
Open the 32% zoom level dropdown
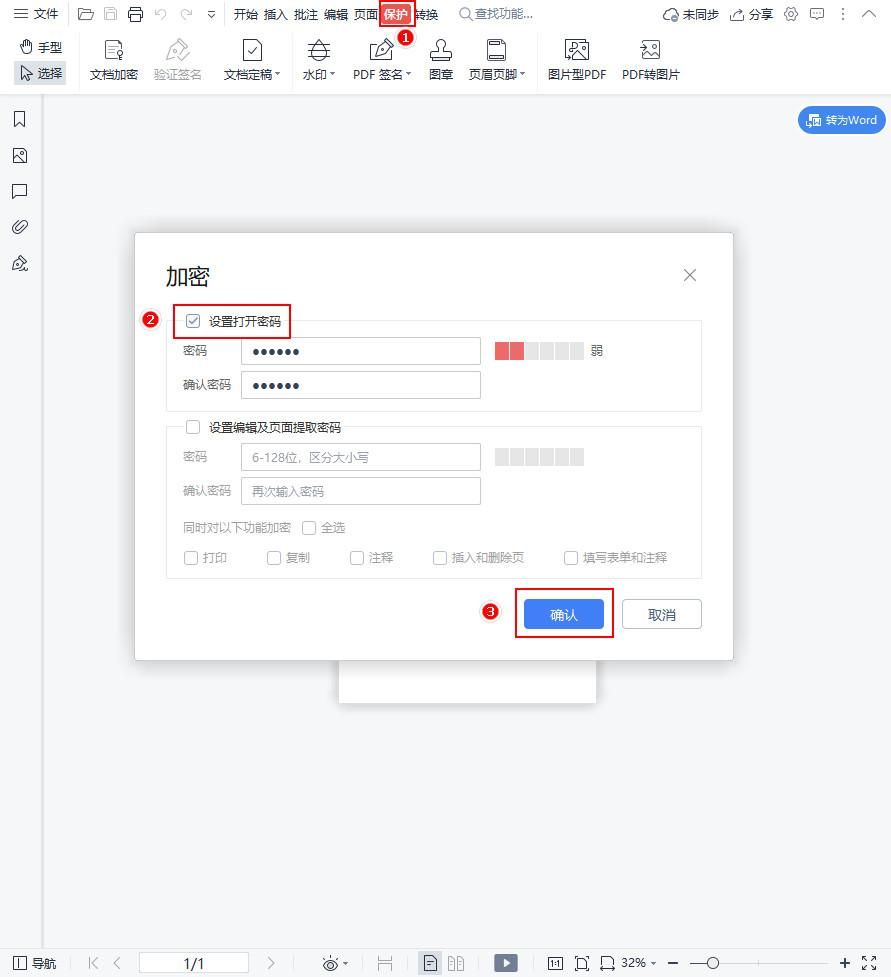point(638,963)
